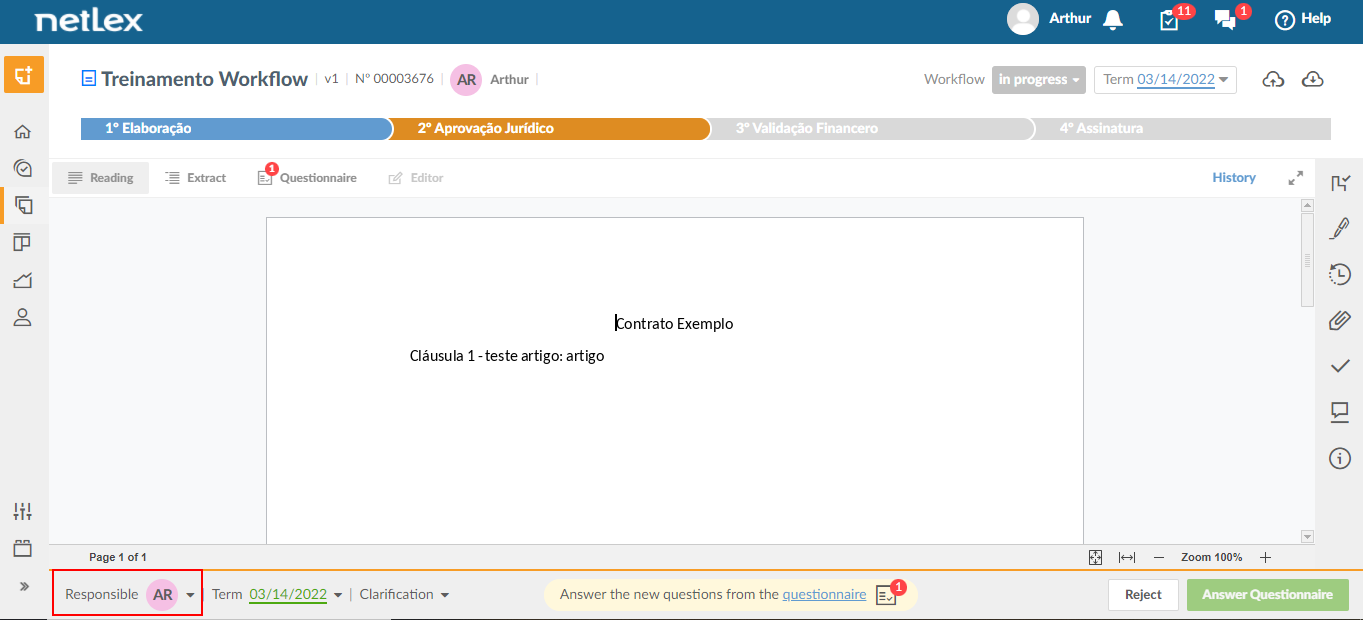The width and height of the screenshot is (1363, 620).
Task: Click the v1 version label
Action: (x=332, y=79)
